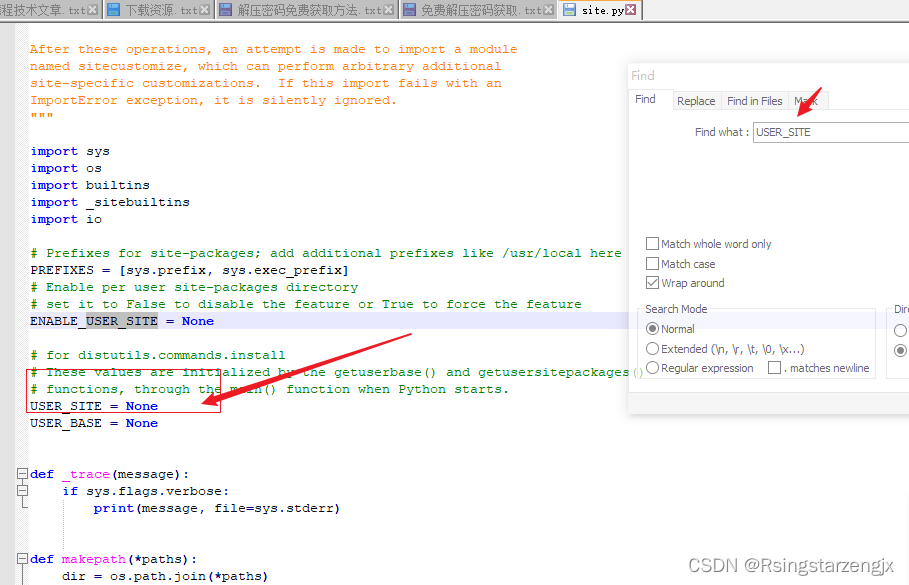This screenshot has height=585, width=909.
Task: Click the Find what input field
Action: tap(831, 132)
